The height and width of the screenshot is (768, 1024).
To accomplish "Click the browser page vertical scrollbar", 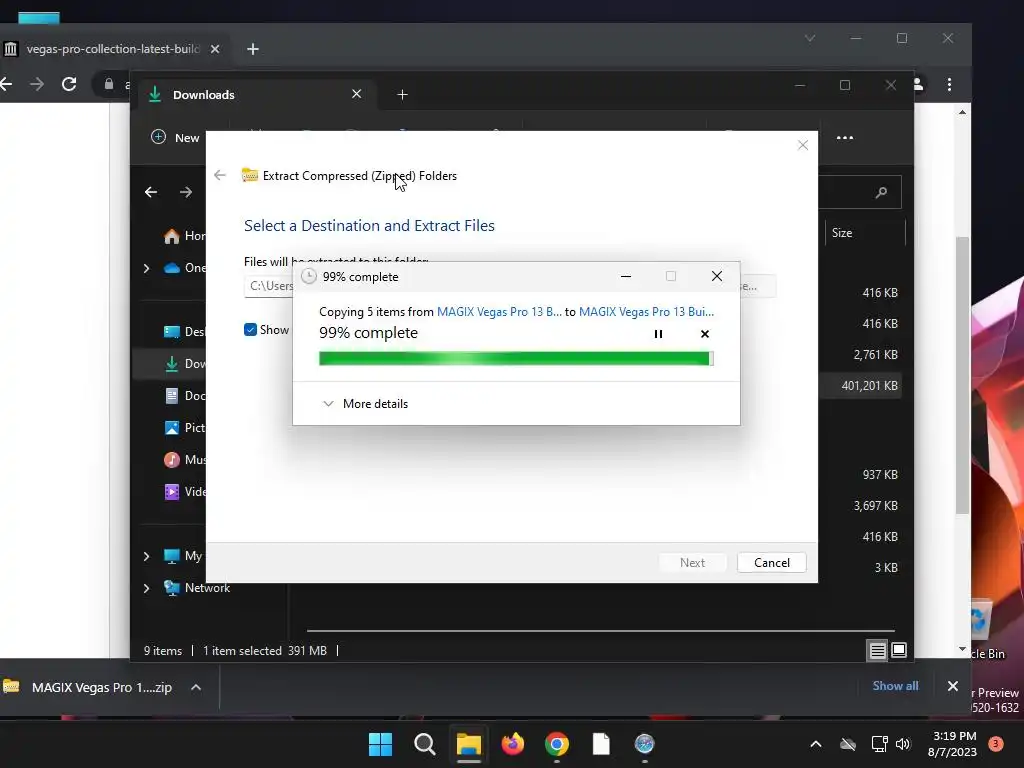I will [x=963, y=375].
